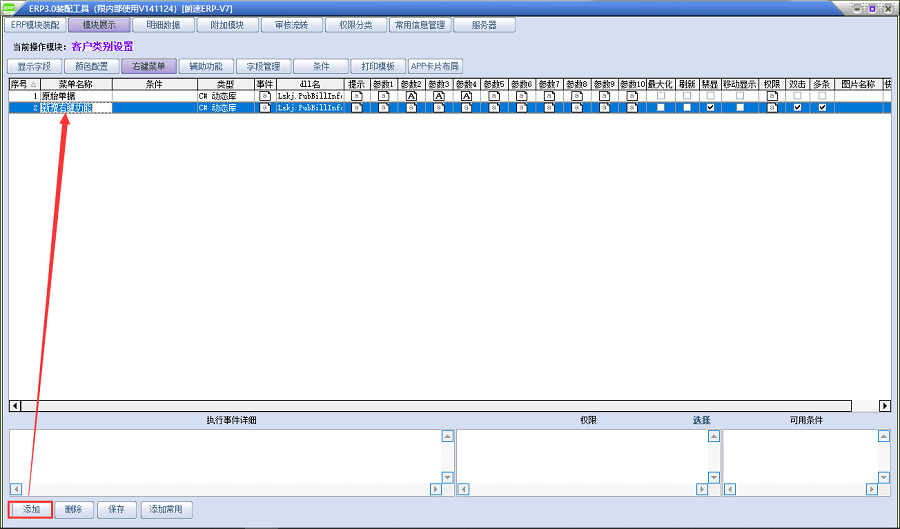The image size is (900, 529).
Task: Click the 添加 button
Action: coord(31,509)
